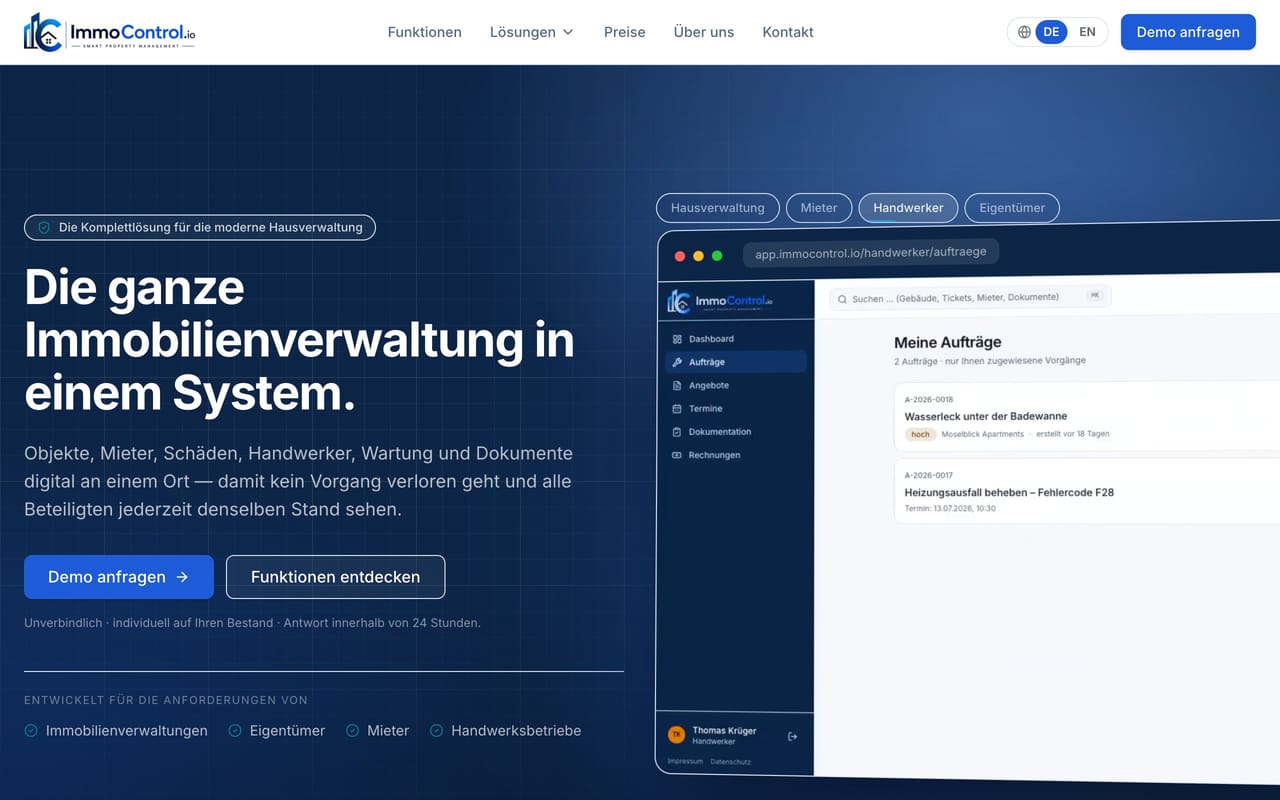Click the Angebote document icon

pos(677,385)
